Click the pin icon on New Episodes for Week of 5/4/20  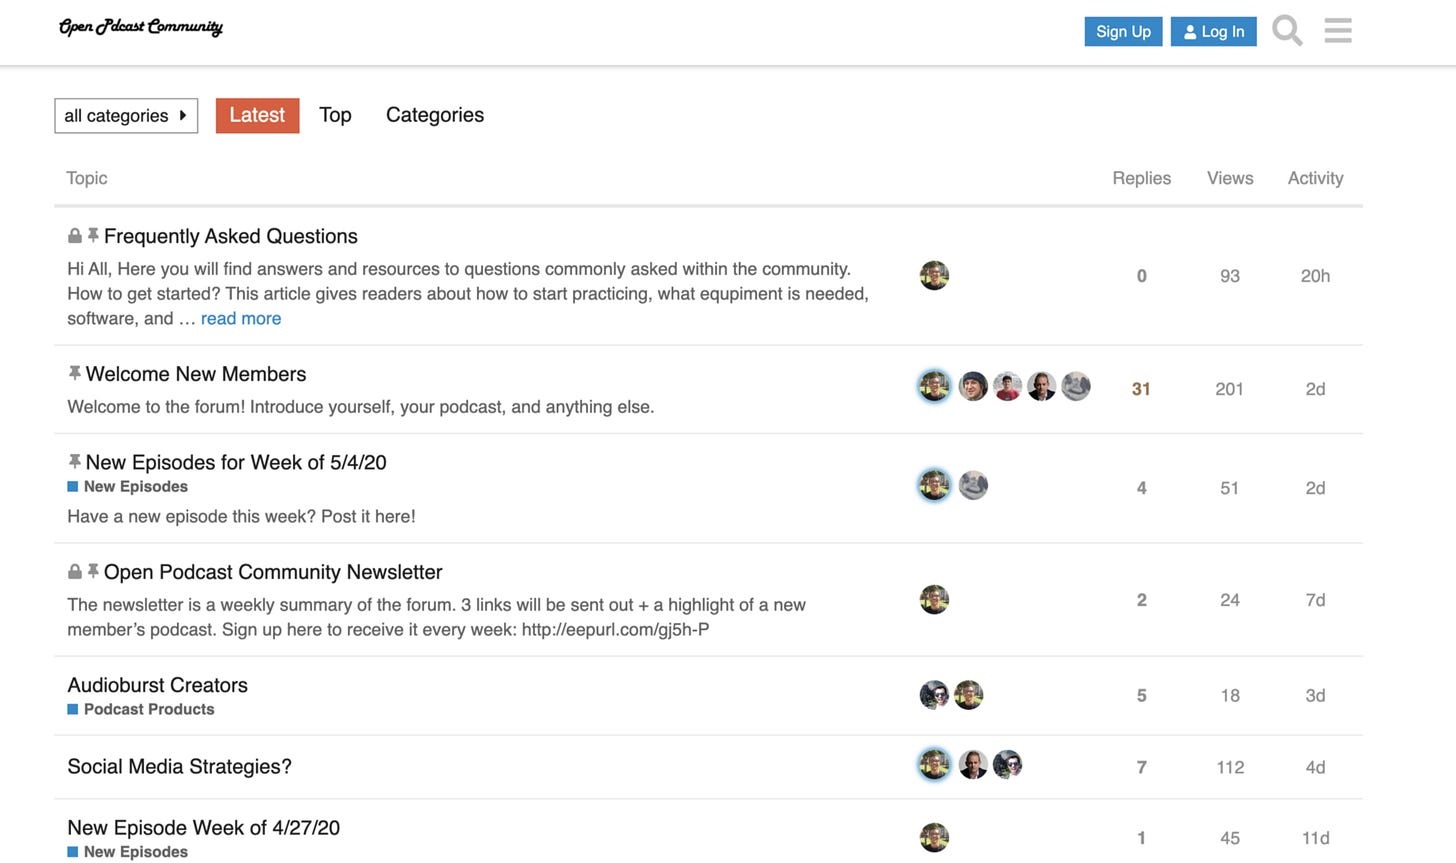(x=74, y=461)
